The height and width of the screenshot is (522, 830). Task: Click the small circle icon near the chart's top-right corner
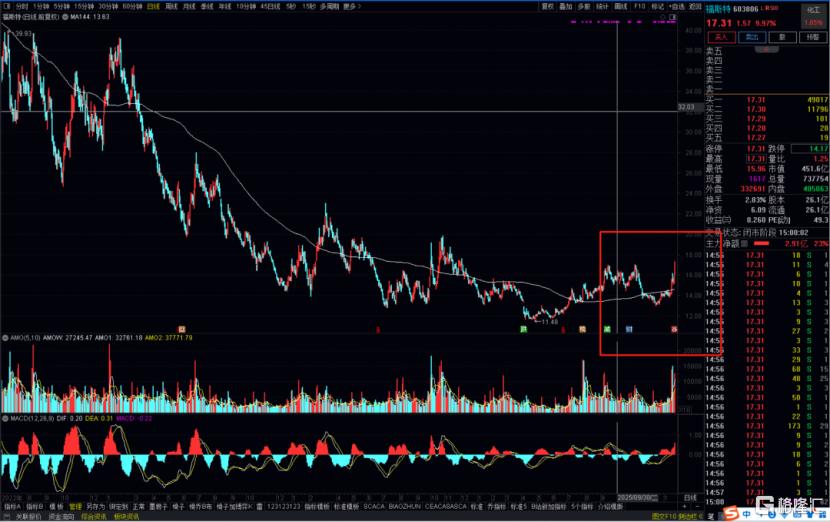(662, 17)
